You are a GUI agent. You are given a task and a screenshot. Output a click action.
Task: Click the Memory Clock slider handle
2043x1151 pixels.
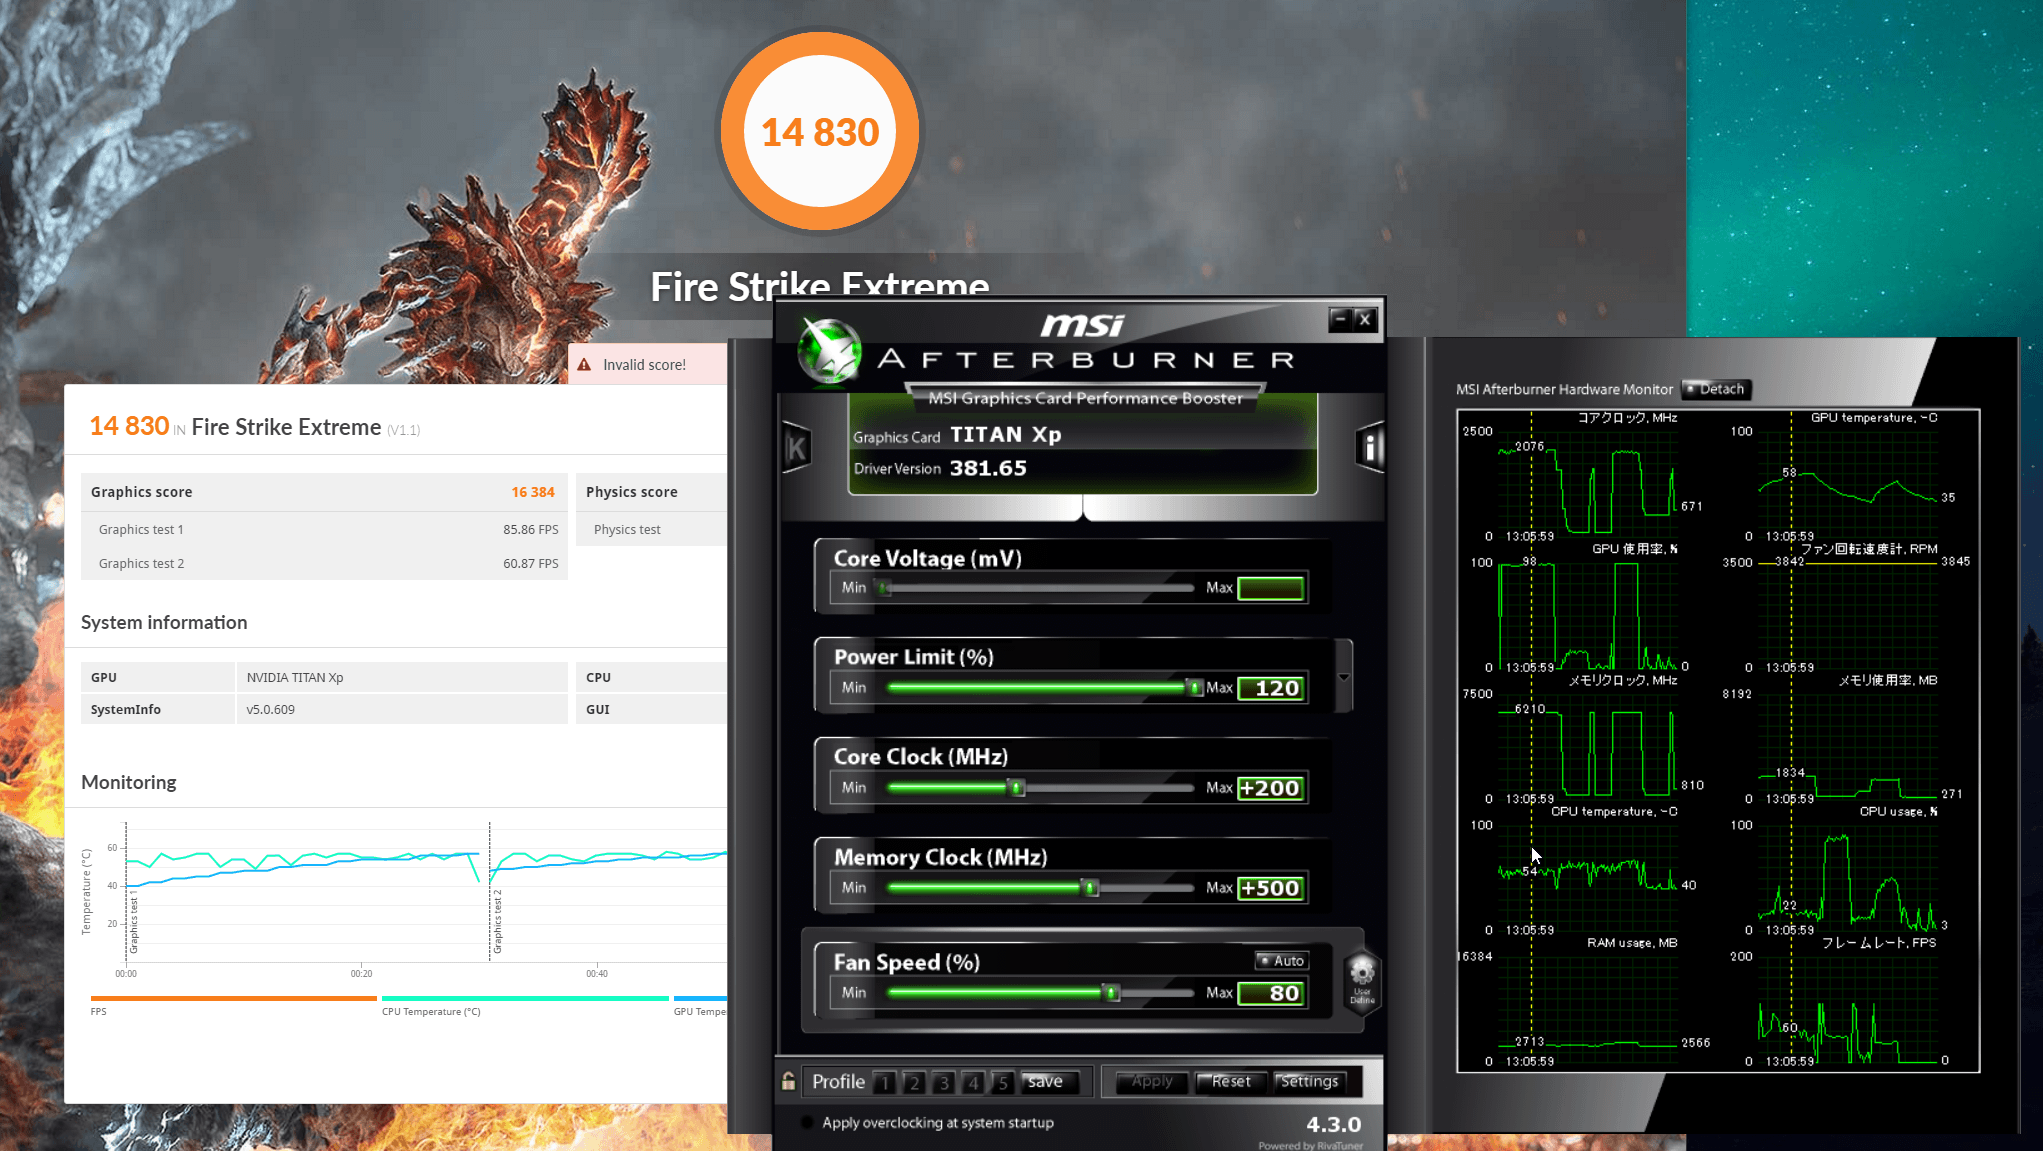coord(1090,888)
